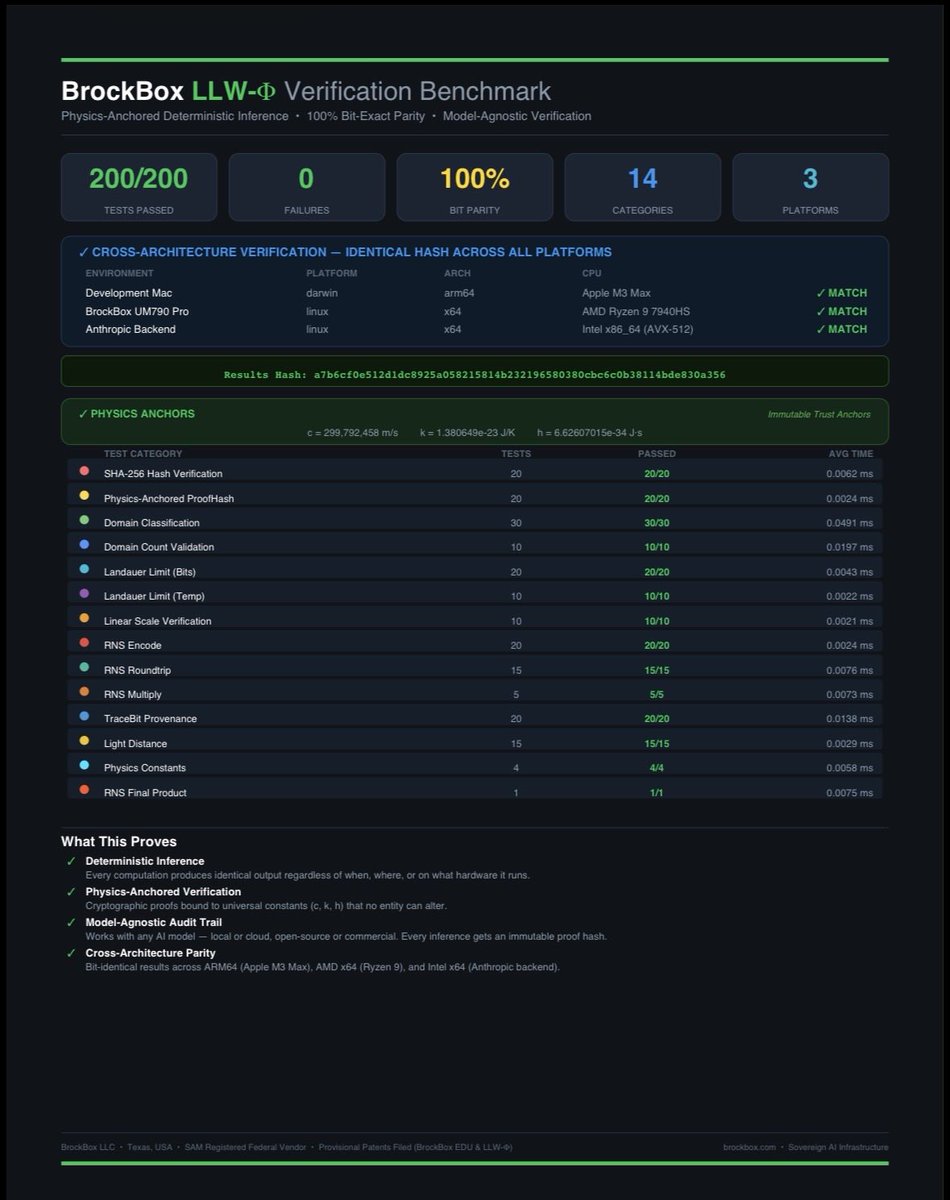Click the BrockBox LLC footer text

pyautogui.click(x=87, y=1147)
